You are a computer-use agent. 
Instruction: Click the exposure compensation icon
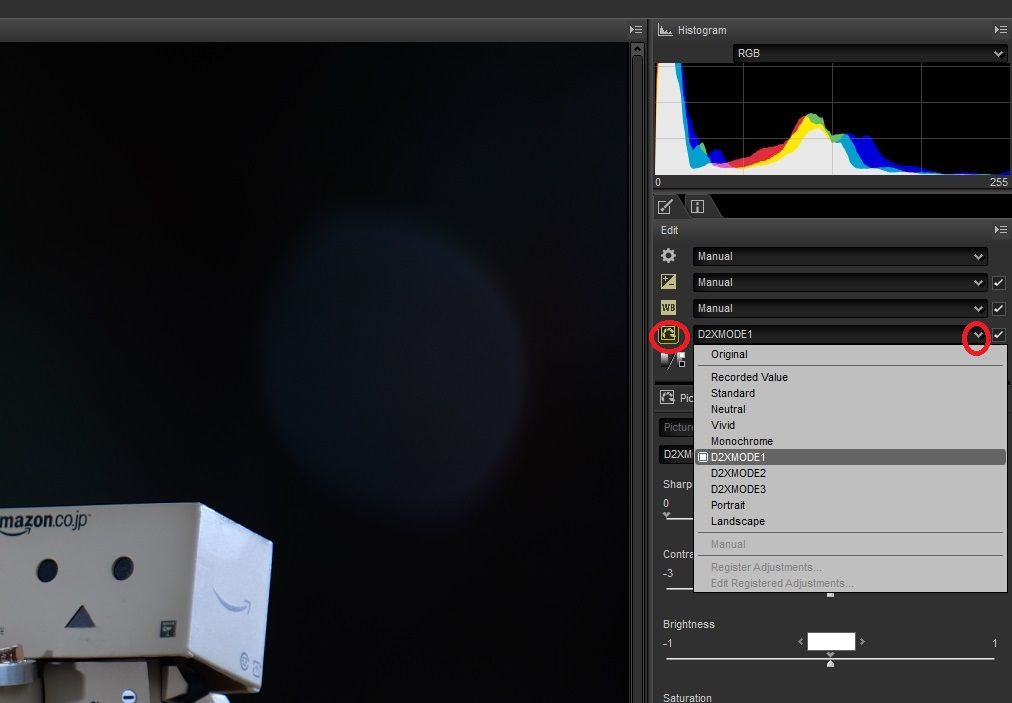[x=669, y=282]
